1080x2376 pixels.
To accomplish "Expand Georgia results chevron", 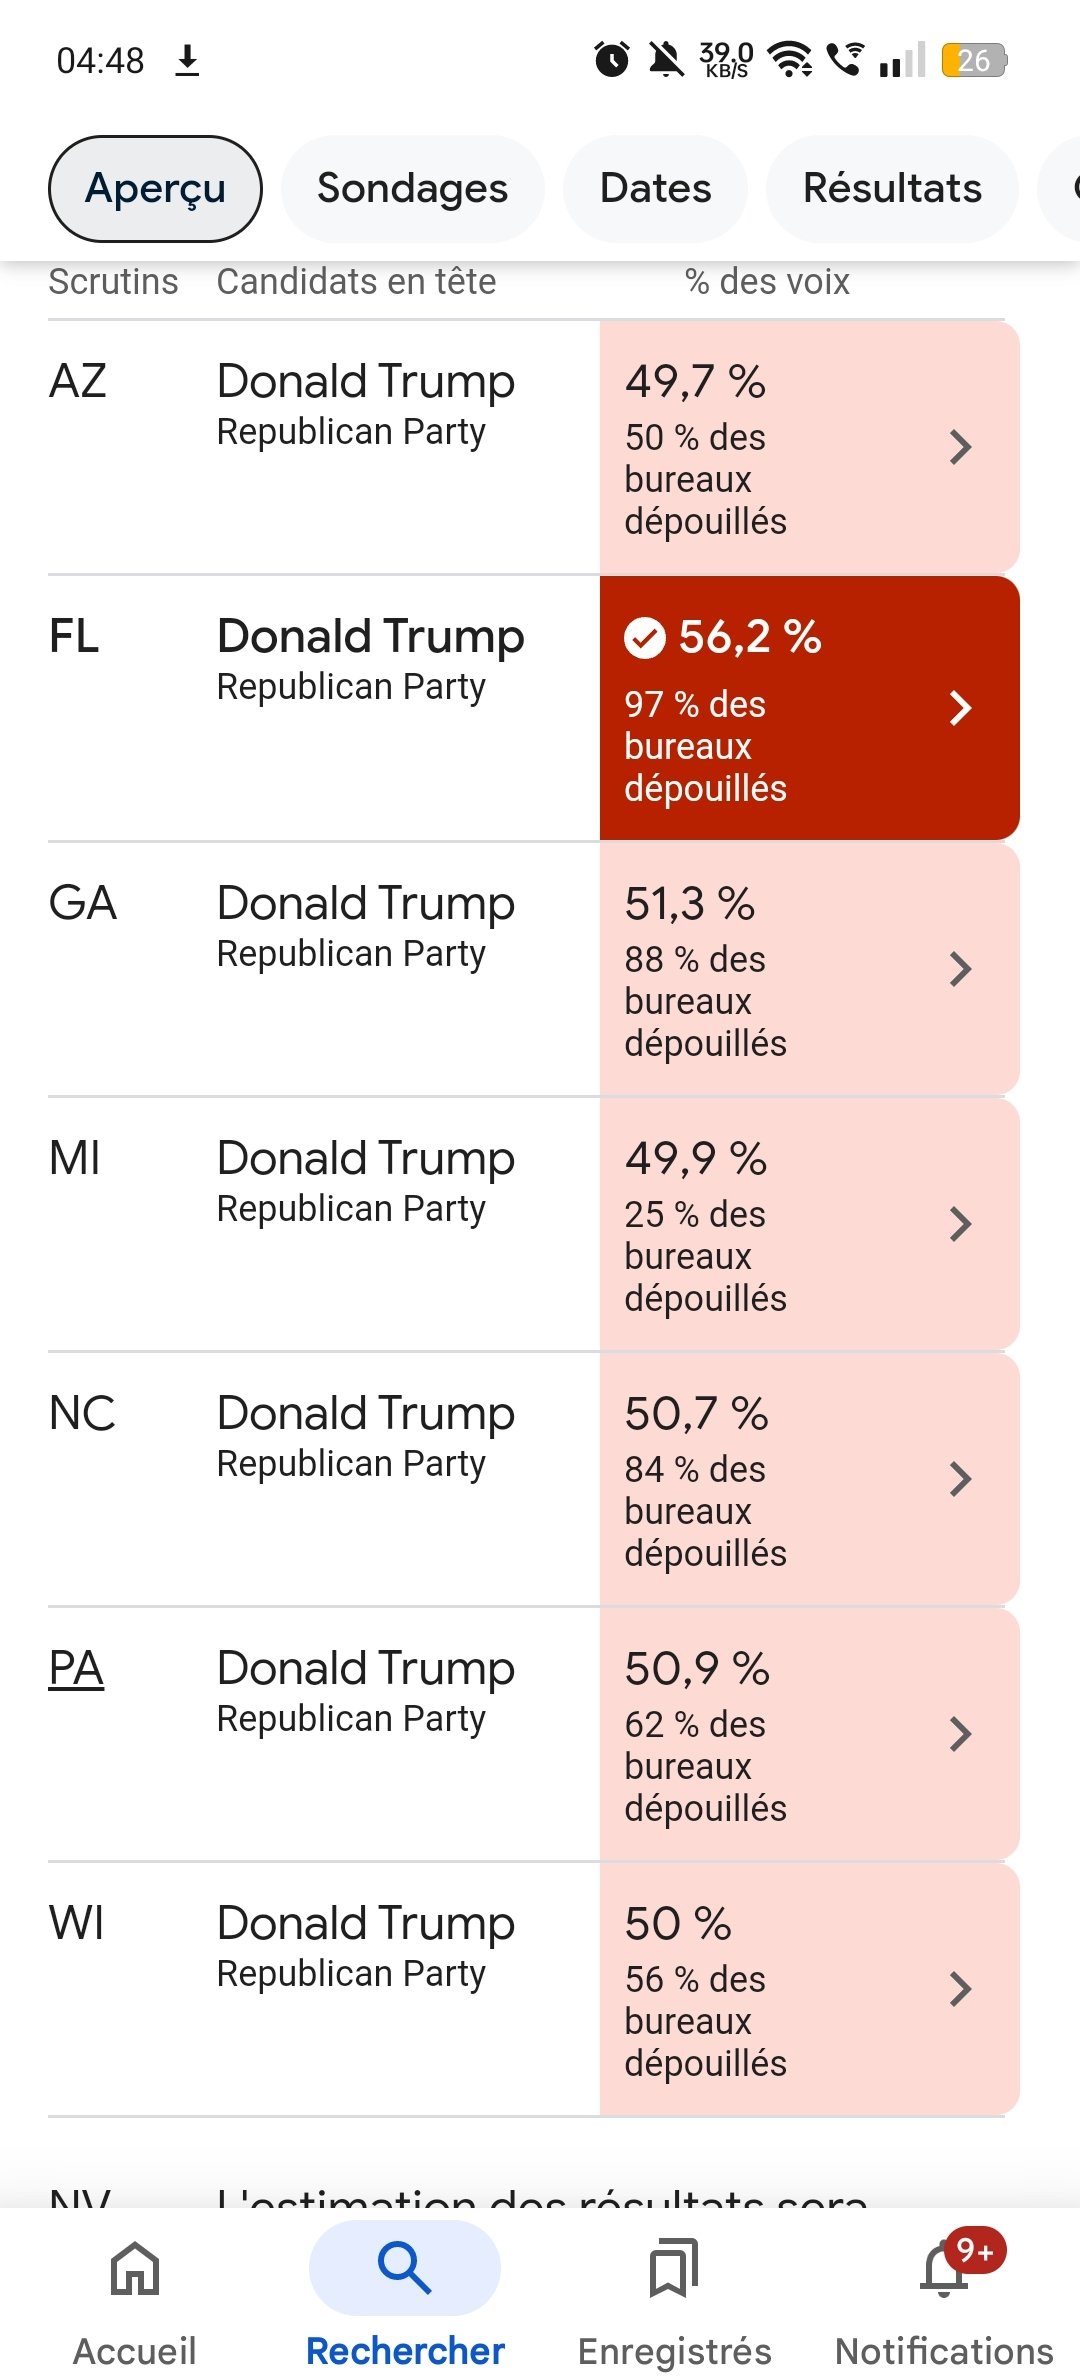I will point(960,969).
